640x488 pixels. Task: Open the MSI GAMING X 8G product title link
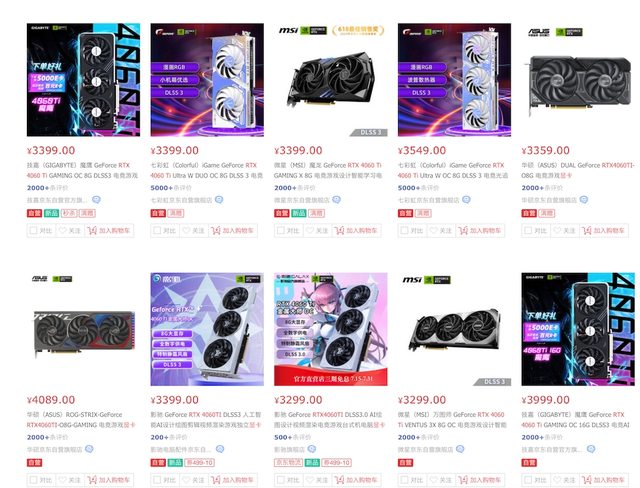[328, 171]
